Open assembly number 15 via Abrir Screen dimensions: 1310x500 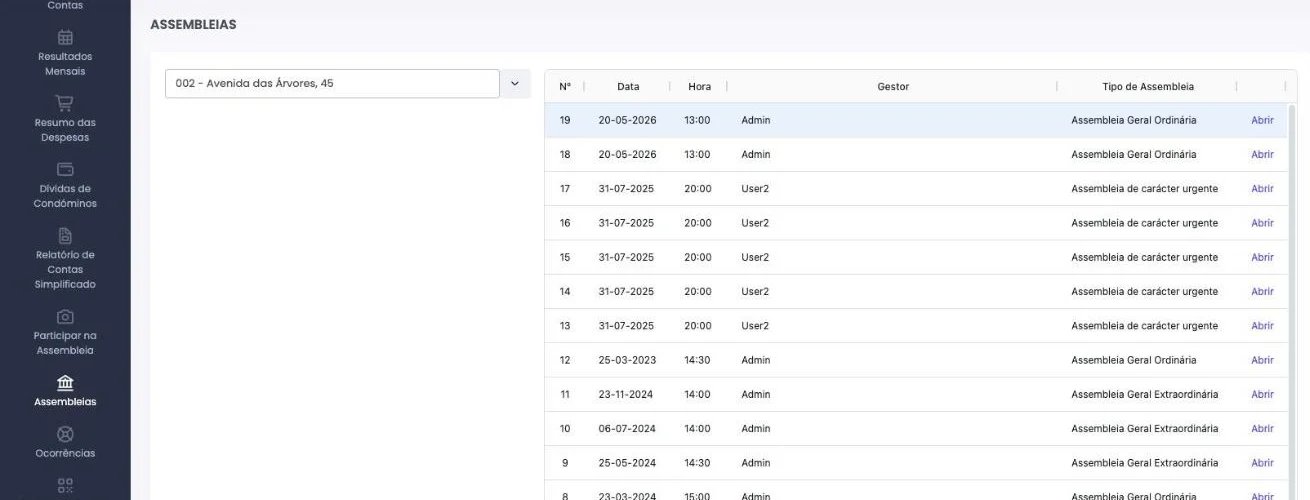point(1262,257)
